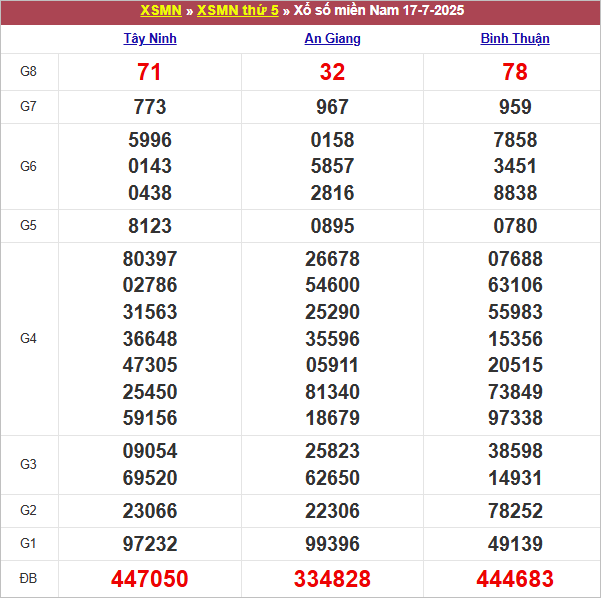Click G4 number 59156
This screenshot has width=601, height=598.
(150, 418)
